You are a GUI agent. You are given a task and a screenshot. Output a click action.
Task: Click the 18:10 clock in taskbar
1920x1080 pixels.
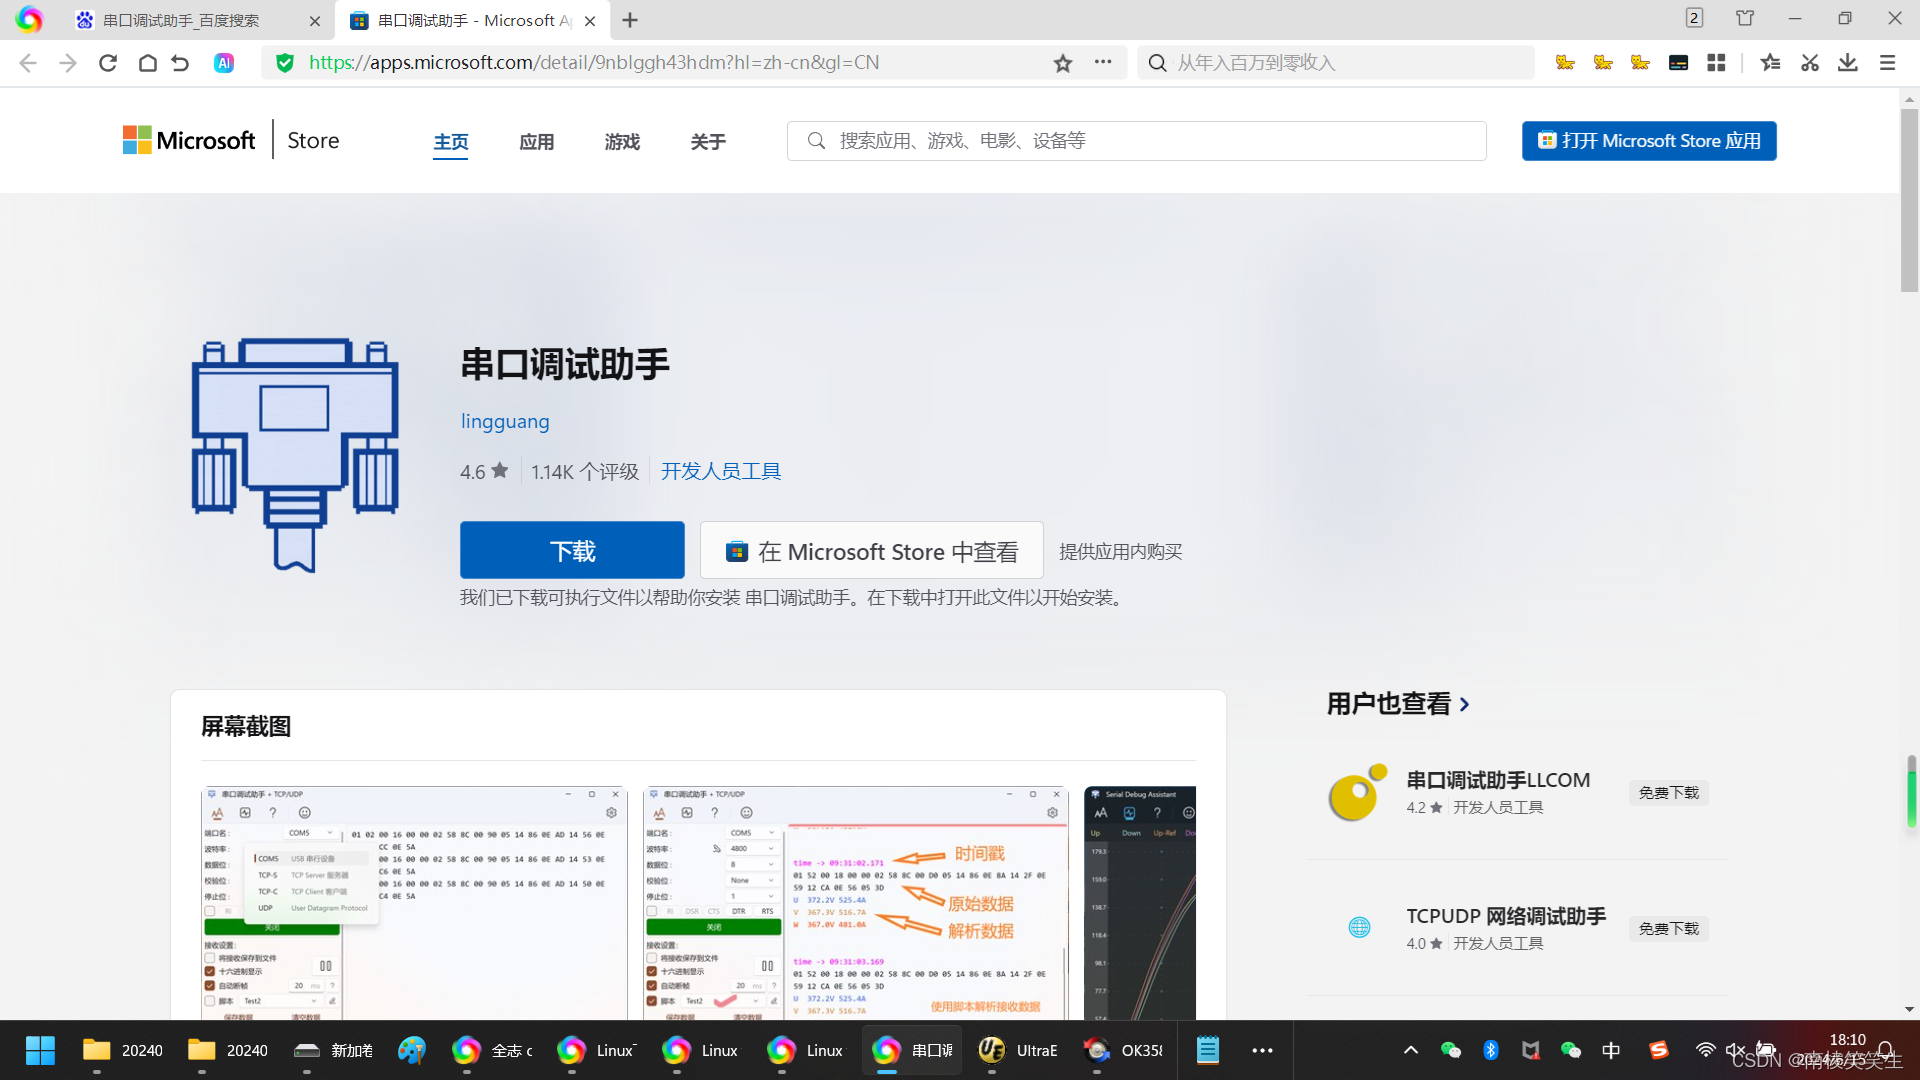click(1847, 1040)
